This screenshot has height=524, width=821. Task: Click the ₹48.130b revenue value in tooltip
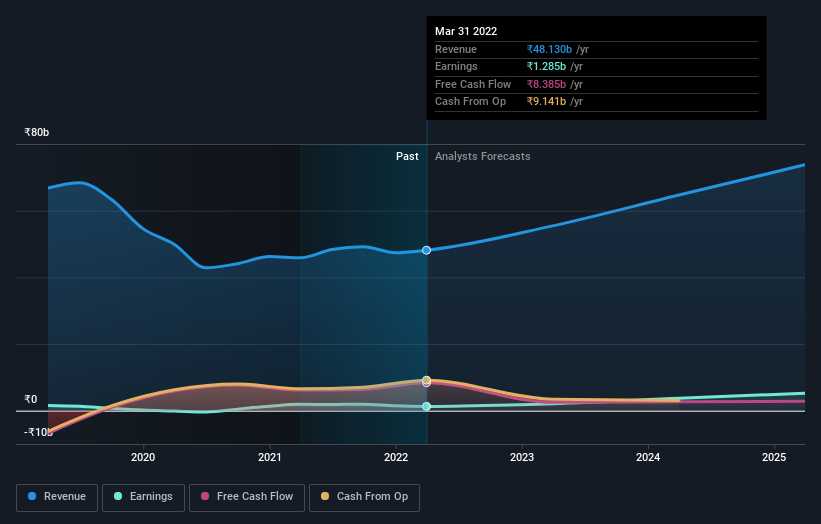pos(549,49)
